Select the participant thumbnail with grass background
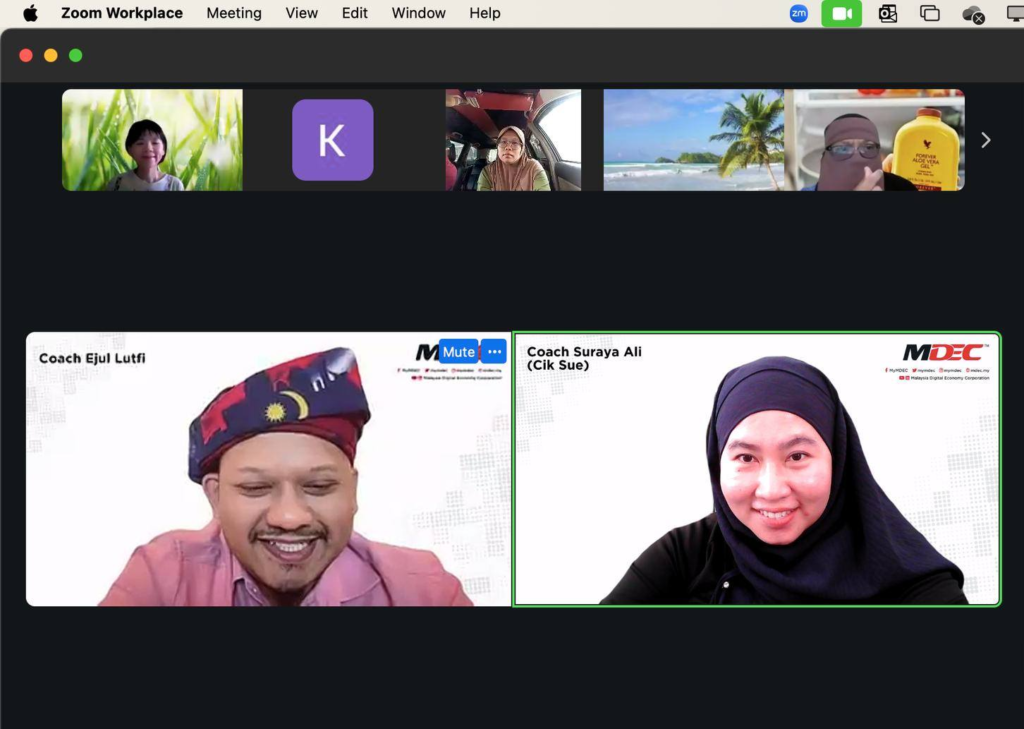This screenshot has width=1024, height=729. 152,140
